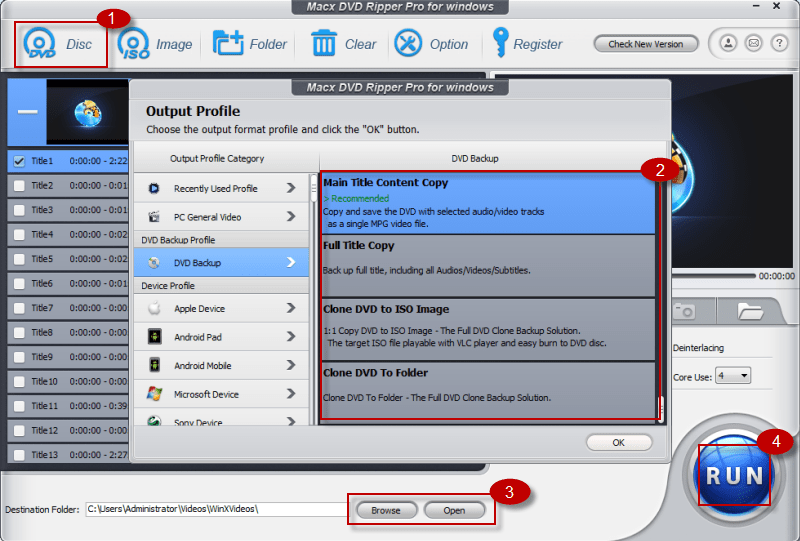
Task: Expand DVD Backup category arrow
Action: click(x=291, y=262)
